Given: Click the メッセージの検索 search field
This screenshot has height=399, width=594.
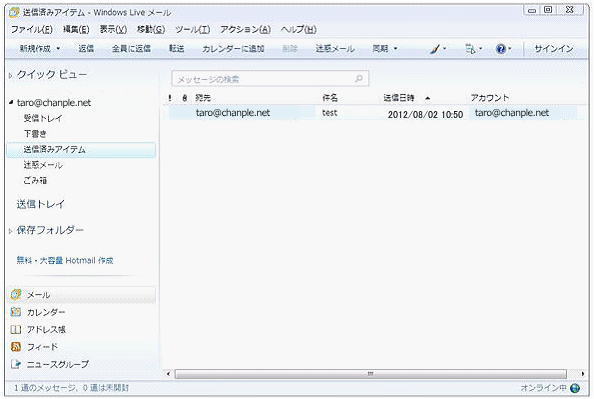Looking at the screenshot, I should (x=270, y=79).
